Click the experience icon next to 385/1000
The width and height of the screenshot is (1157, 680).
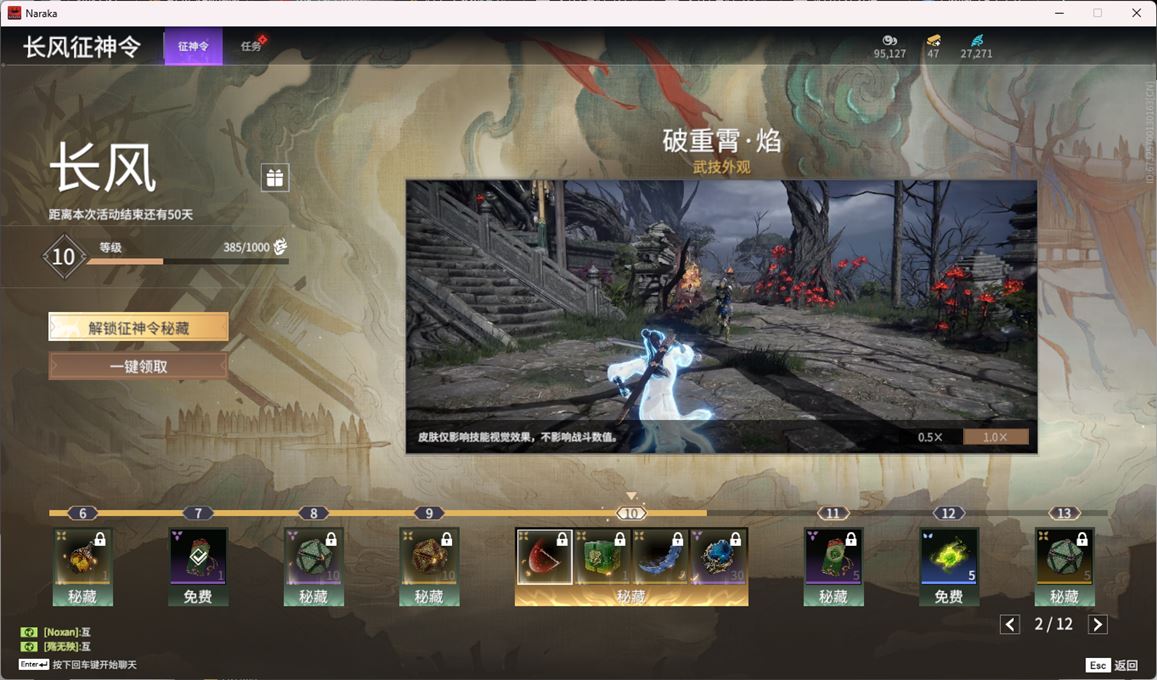(x=280, y=246)
